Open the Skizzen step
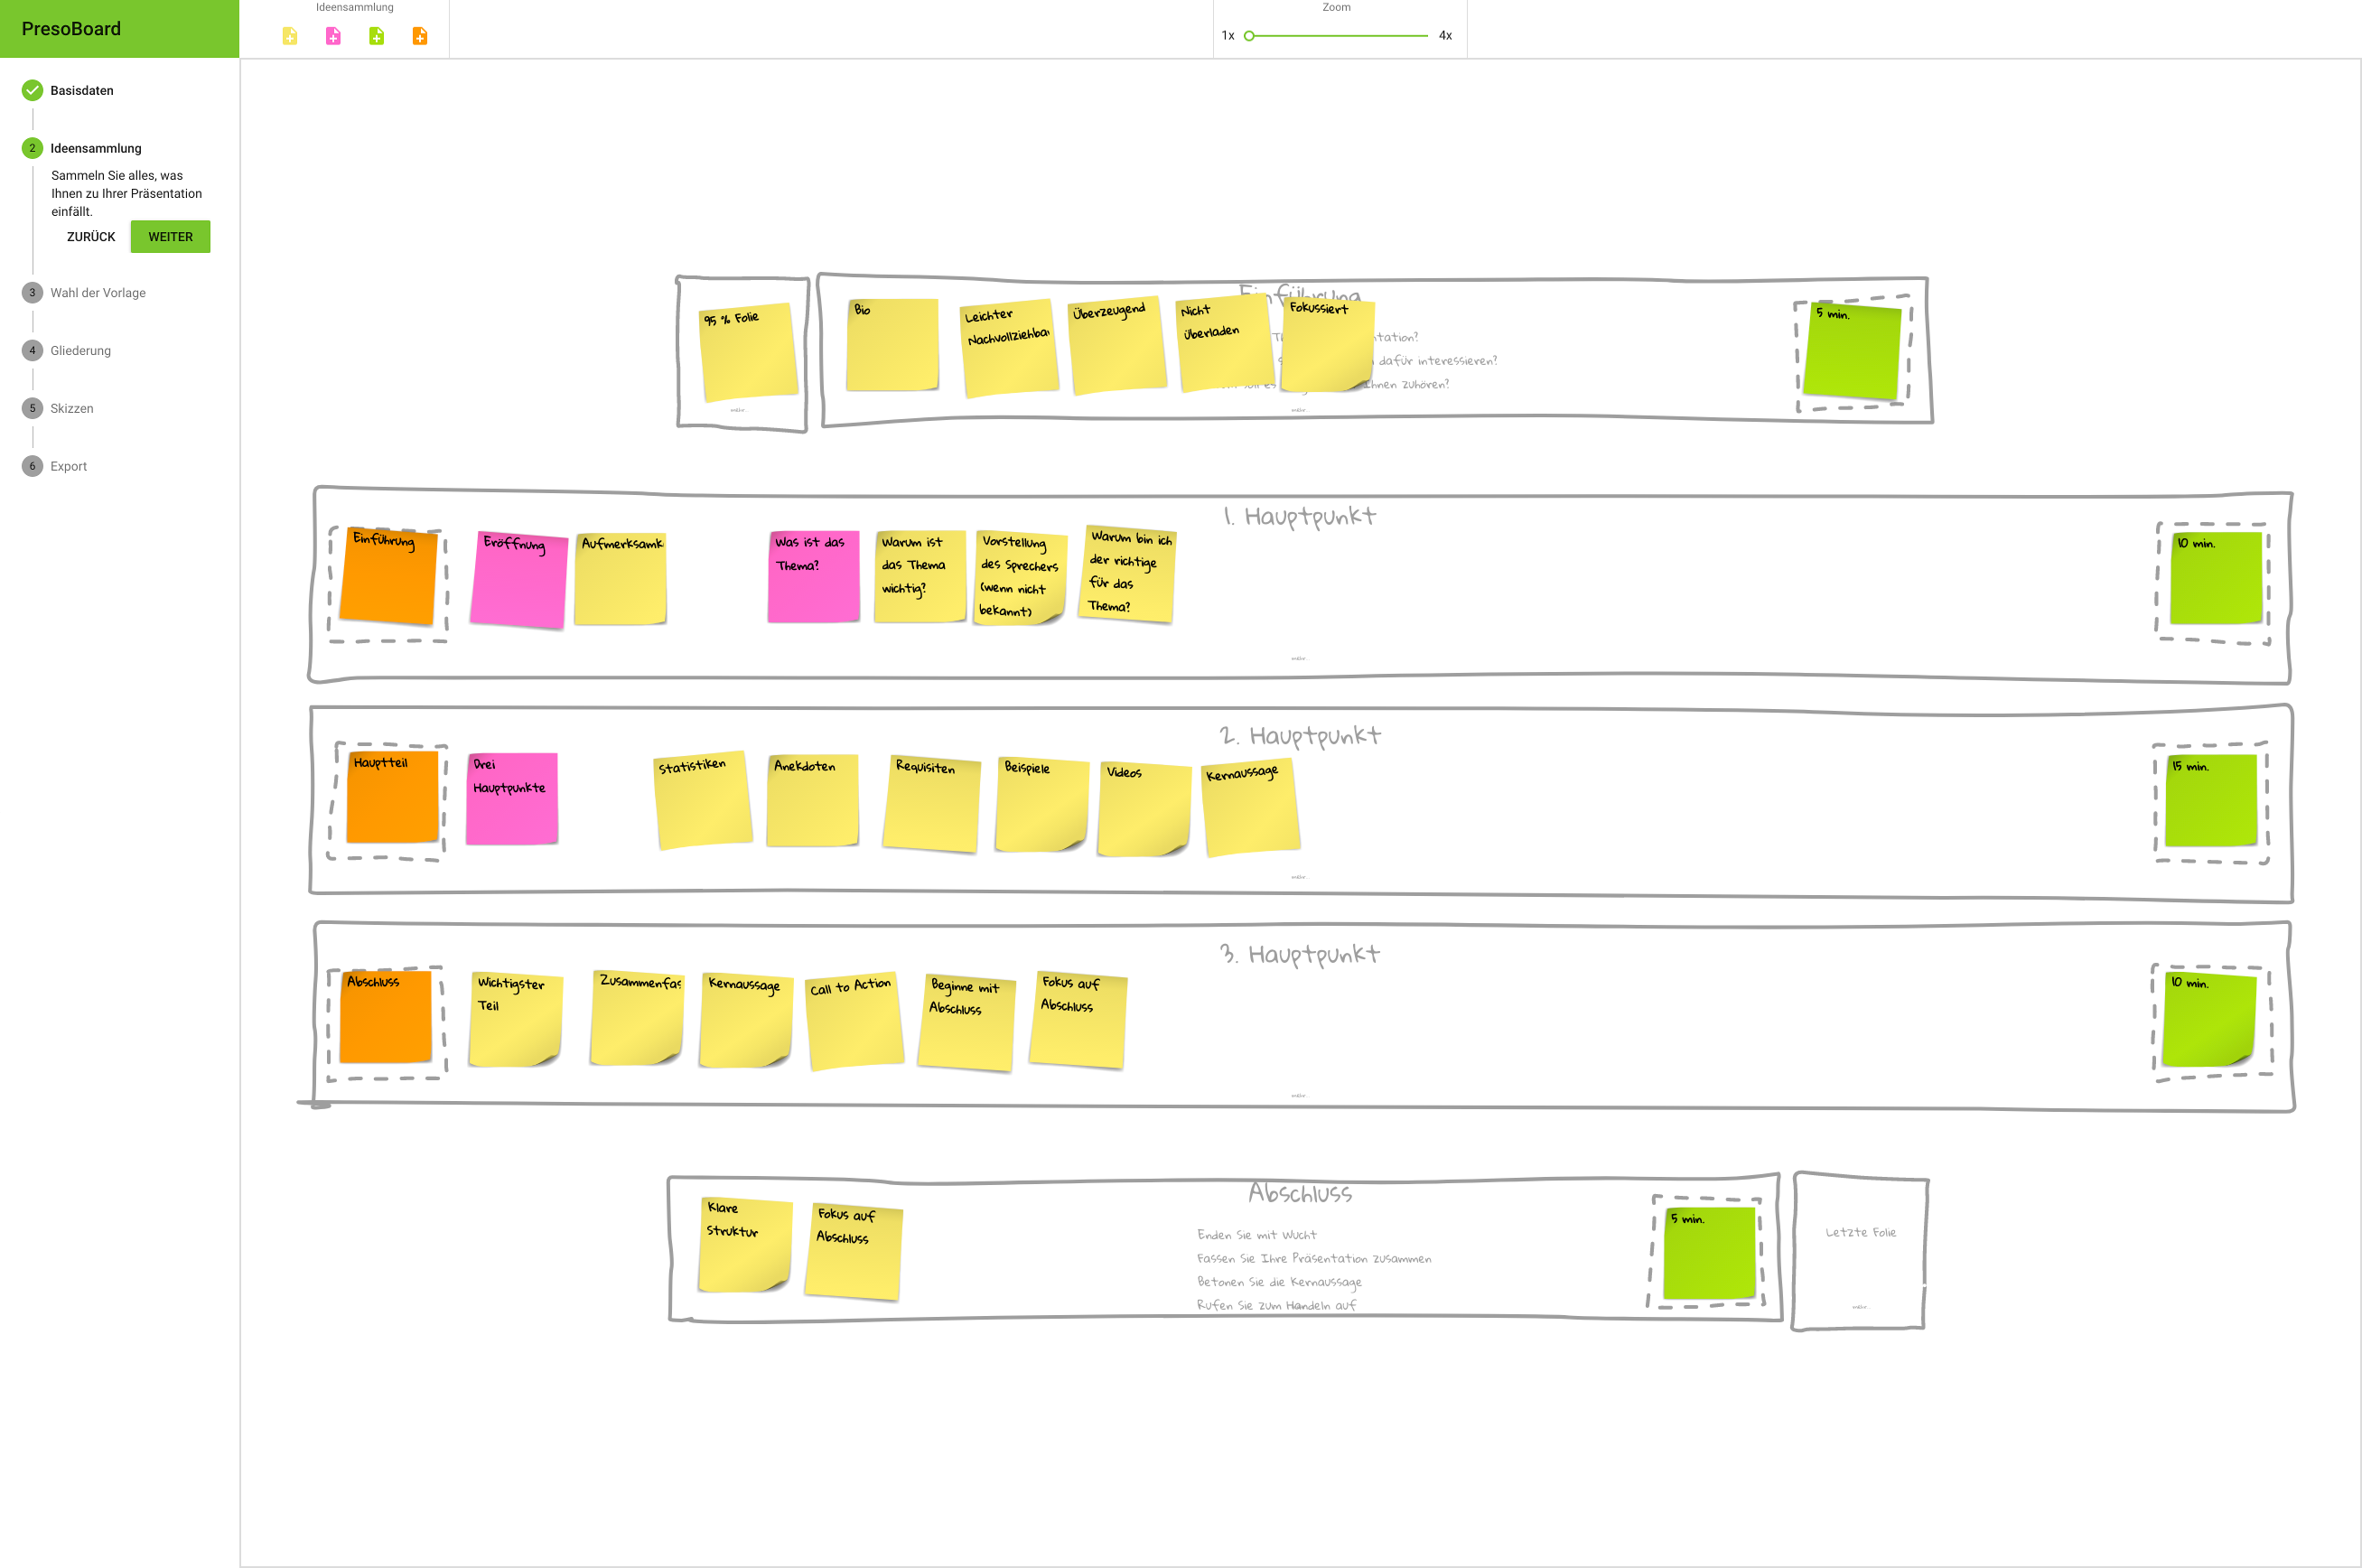 pos(71,409)
